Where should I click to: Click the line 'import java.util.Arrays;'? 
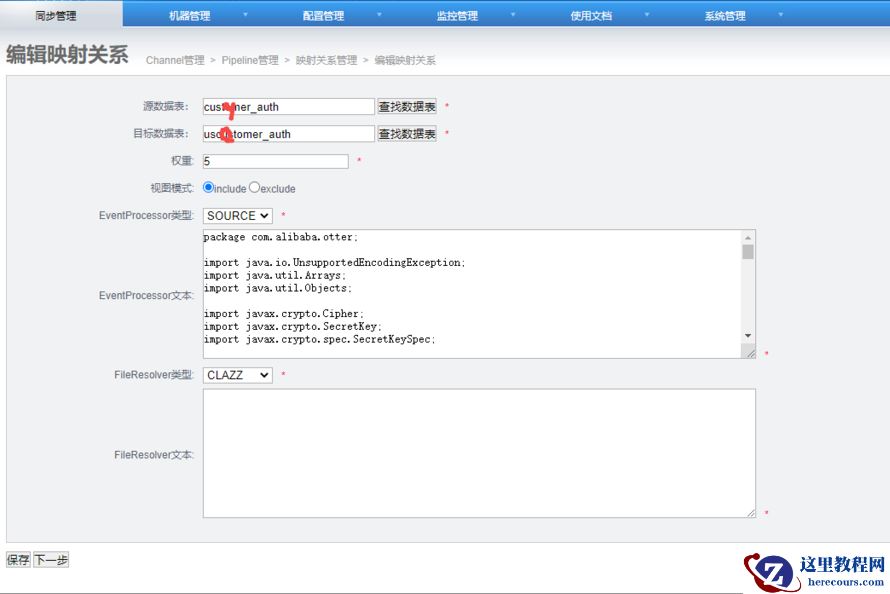pyautogui.click(x=275, y=276)
